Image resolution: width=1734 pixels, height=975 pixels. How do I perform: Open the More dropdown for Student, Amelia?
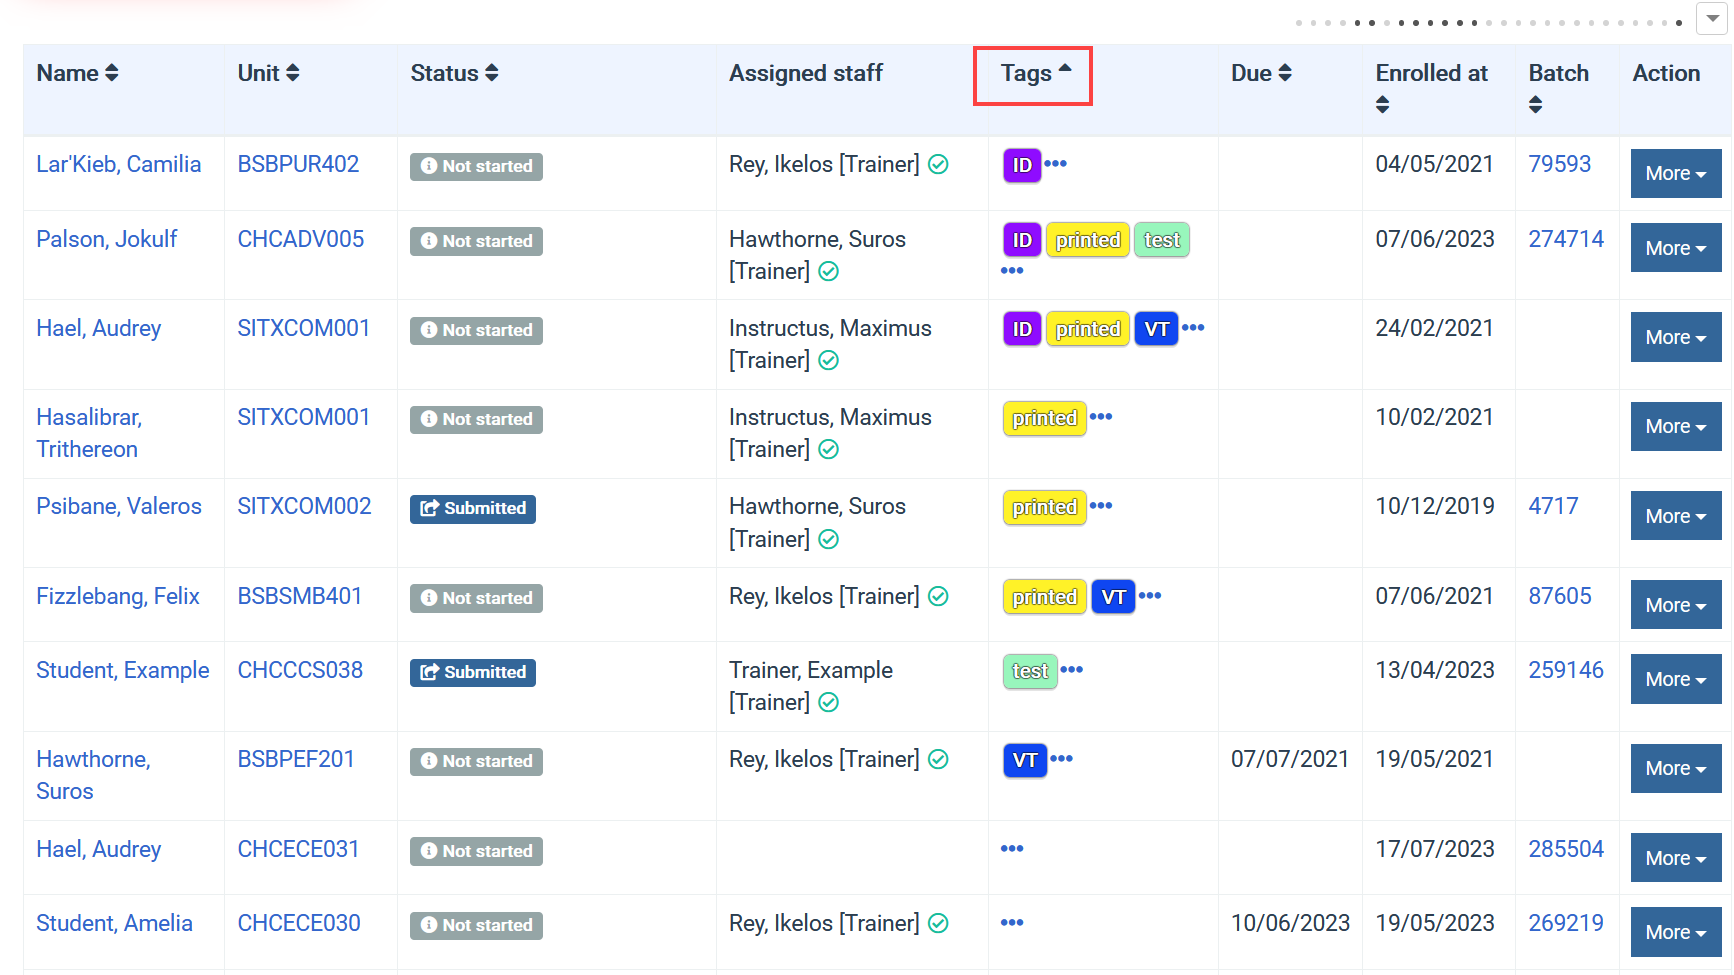[1675, 931]
